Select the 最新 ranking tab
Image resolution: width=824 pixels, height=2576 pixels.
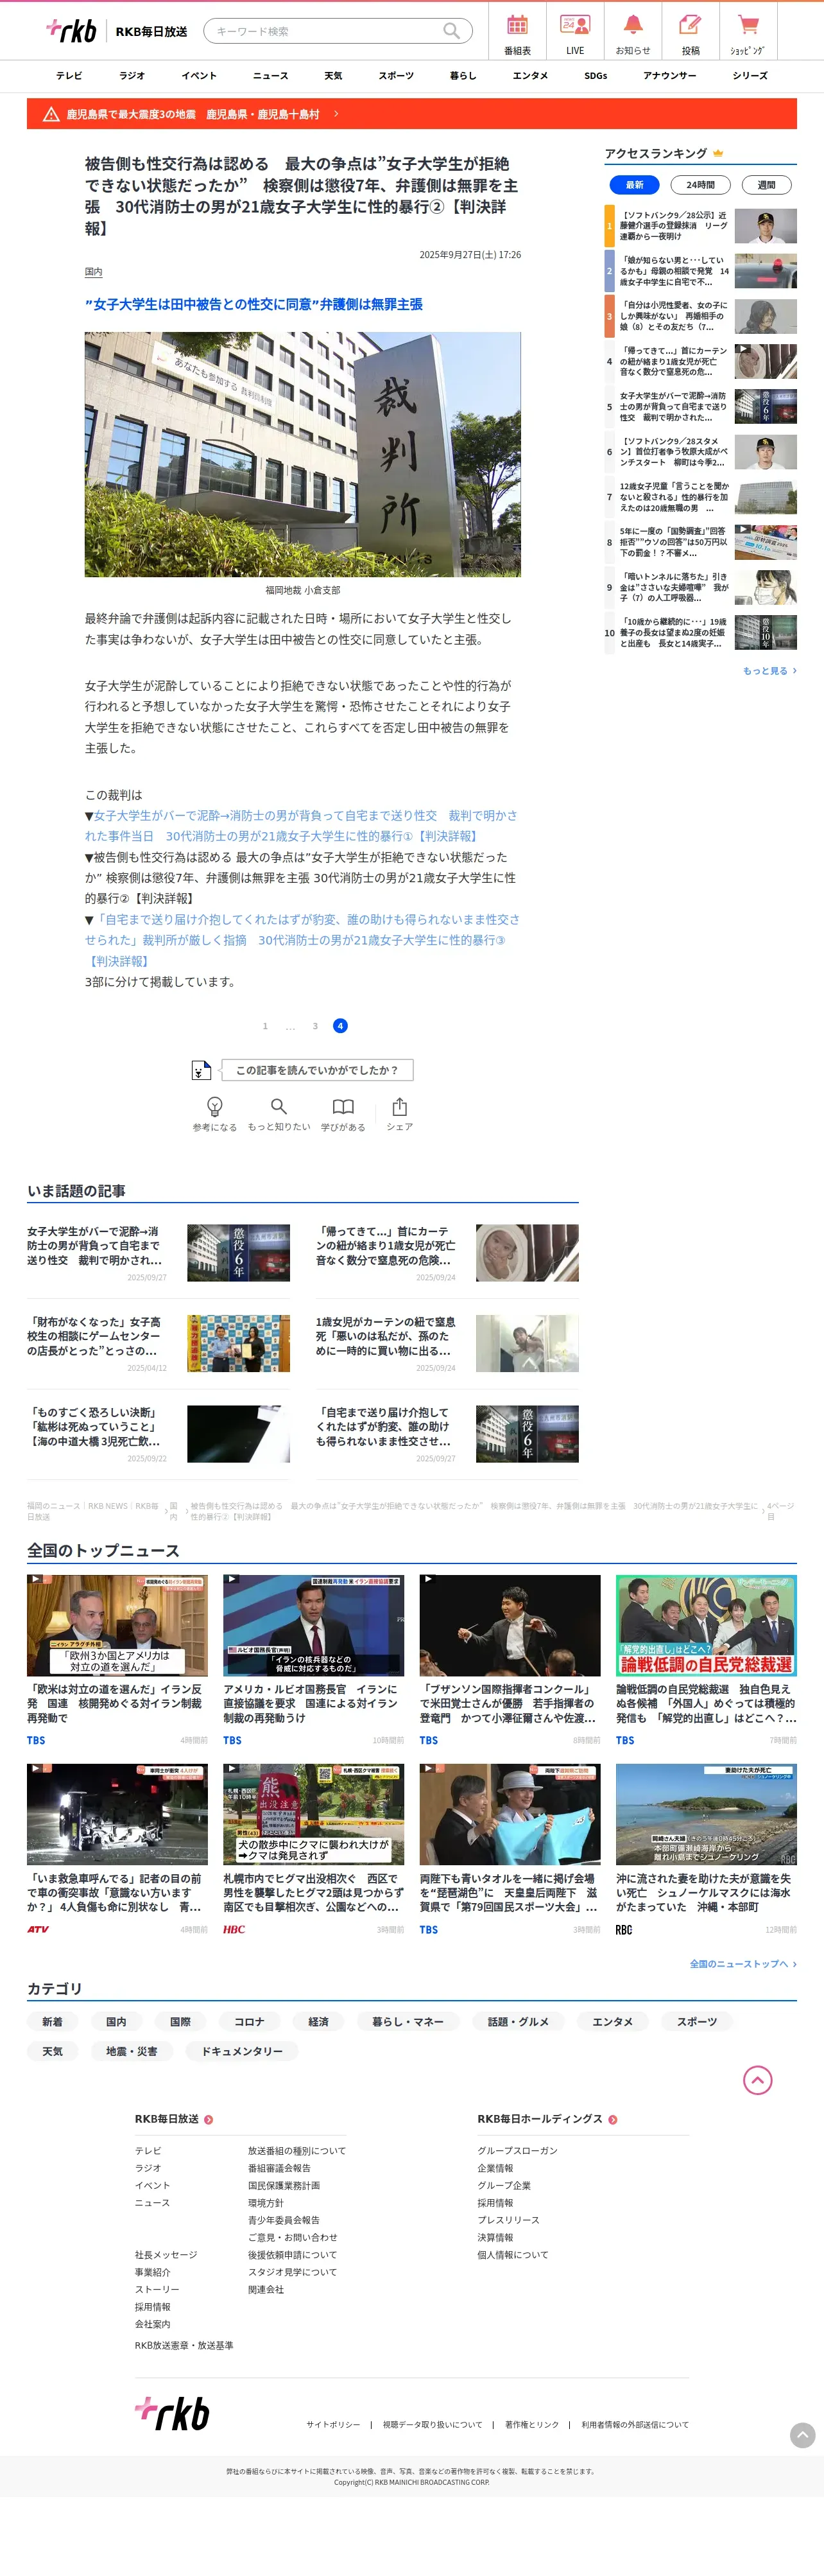click(x=635, y=185)
